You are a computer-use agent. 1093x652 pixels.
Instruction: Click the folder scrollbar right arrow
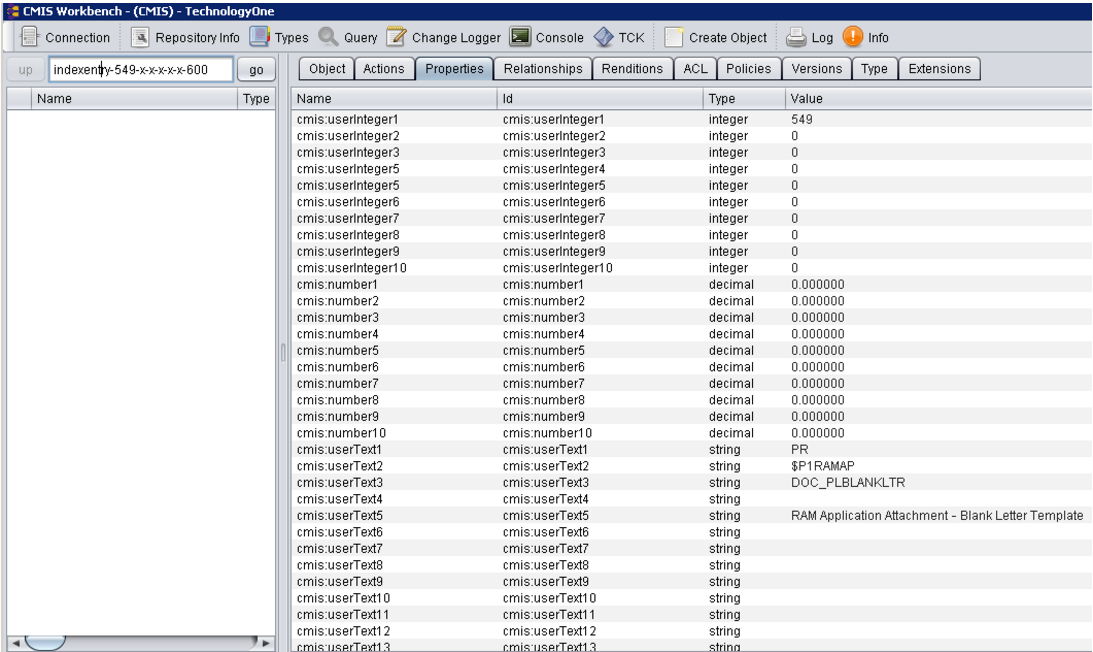(x=266, y=642)
